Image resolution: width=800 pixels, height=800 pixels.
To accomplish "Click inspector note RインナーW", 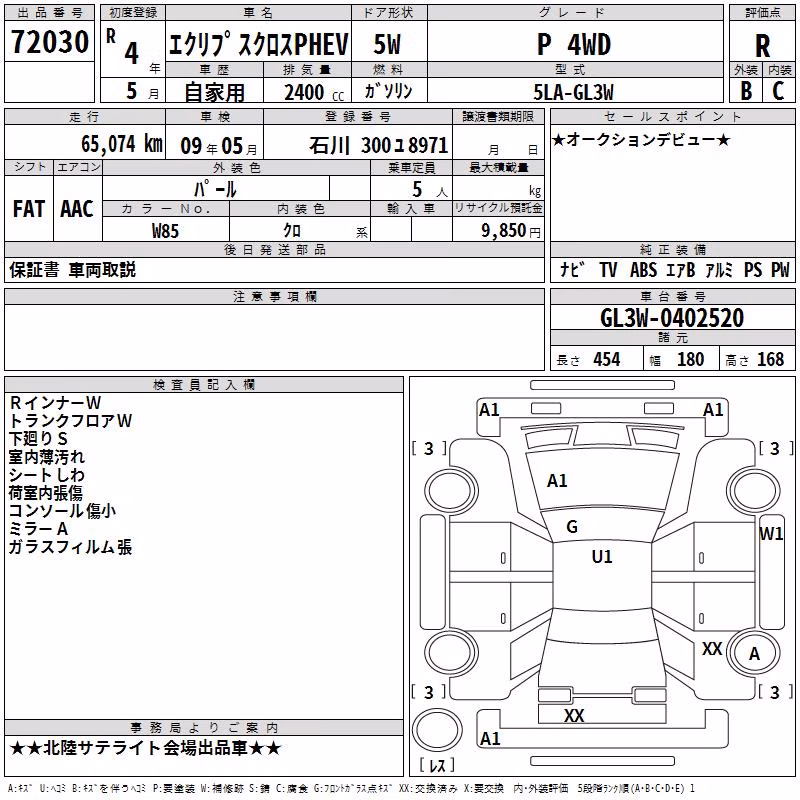I will tap(55, 403).
